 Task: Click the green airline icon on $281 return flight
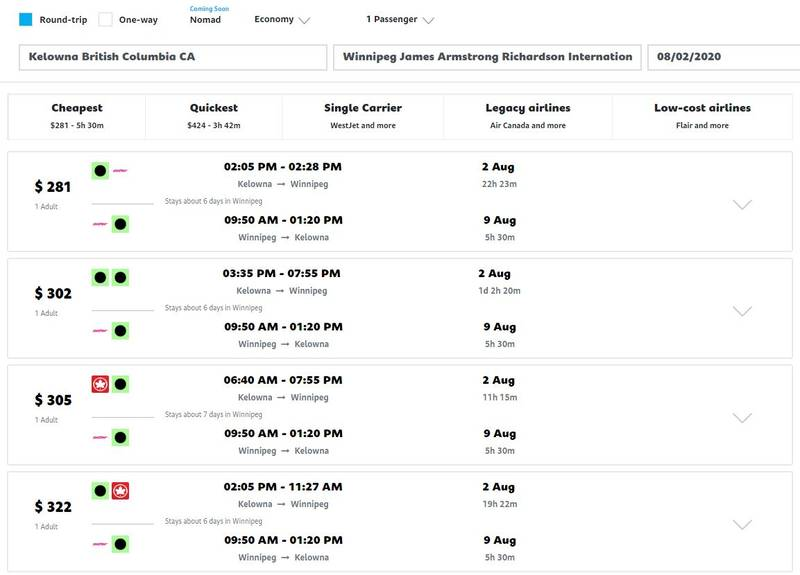click(x=120, y=224)
